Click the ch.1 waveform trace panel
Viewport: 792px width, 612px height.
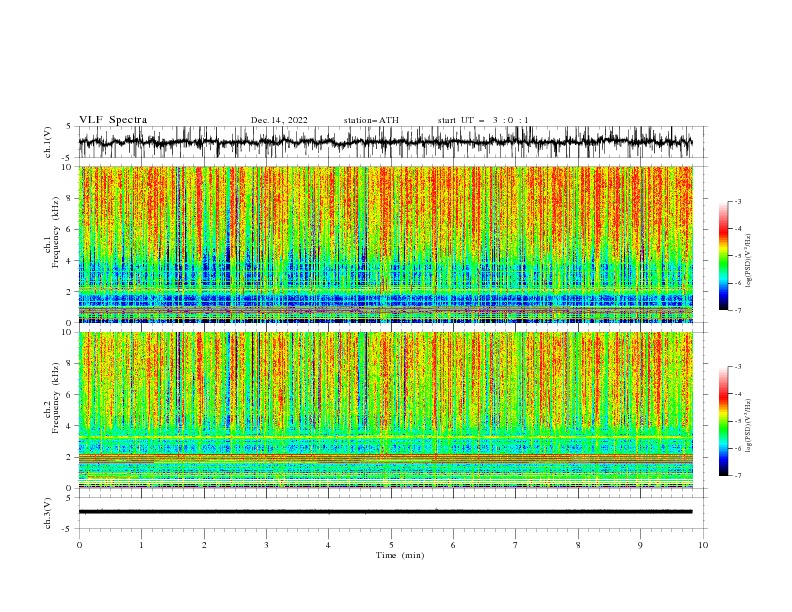[x=393, y=142]
